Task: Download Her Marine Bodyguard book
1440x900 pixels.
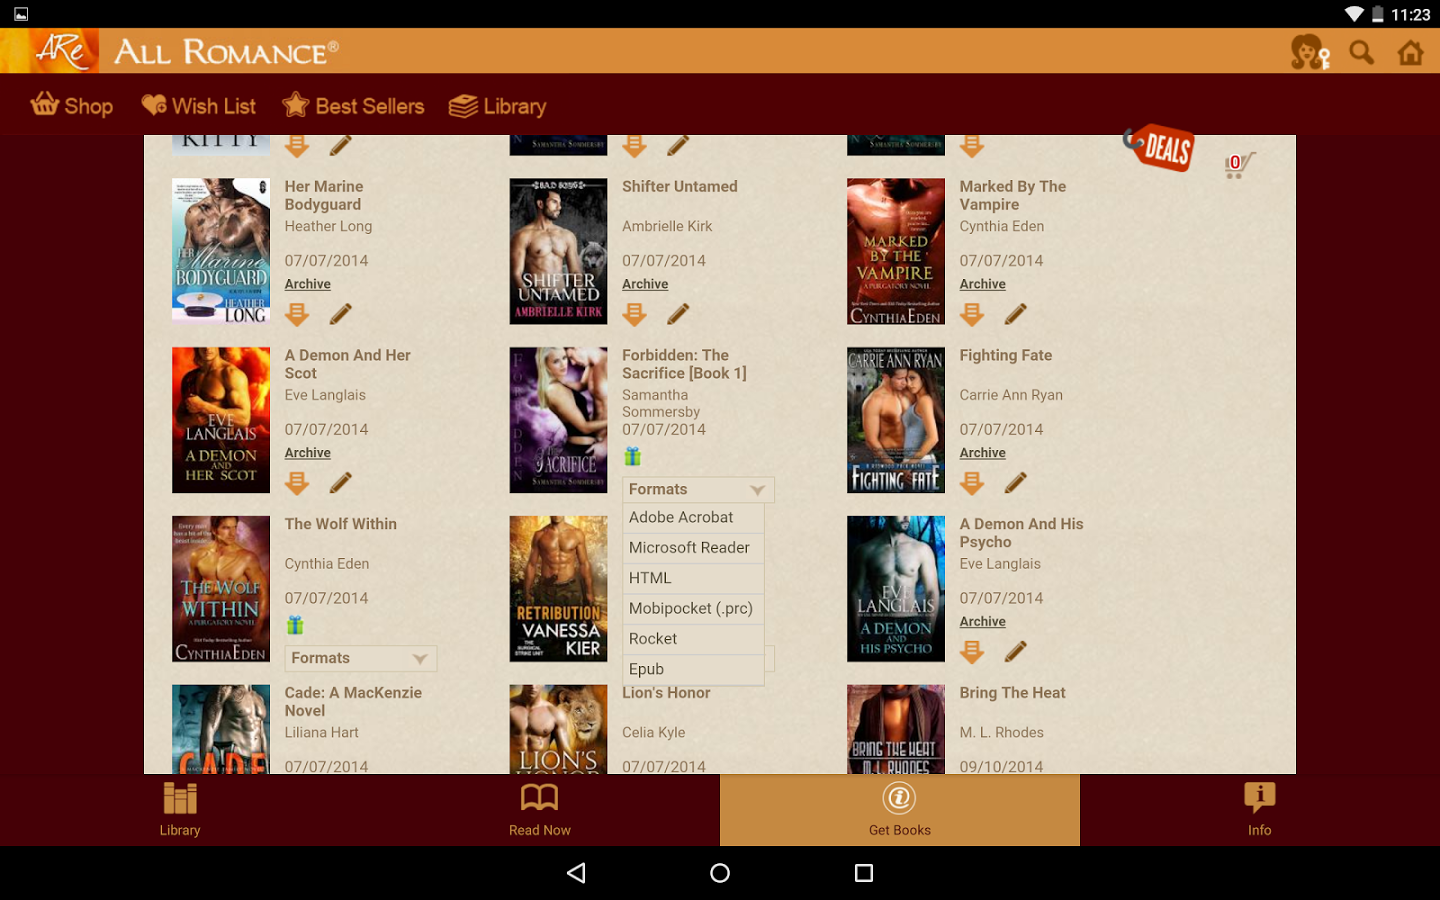Action: 297,314
